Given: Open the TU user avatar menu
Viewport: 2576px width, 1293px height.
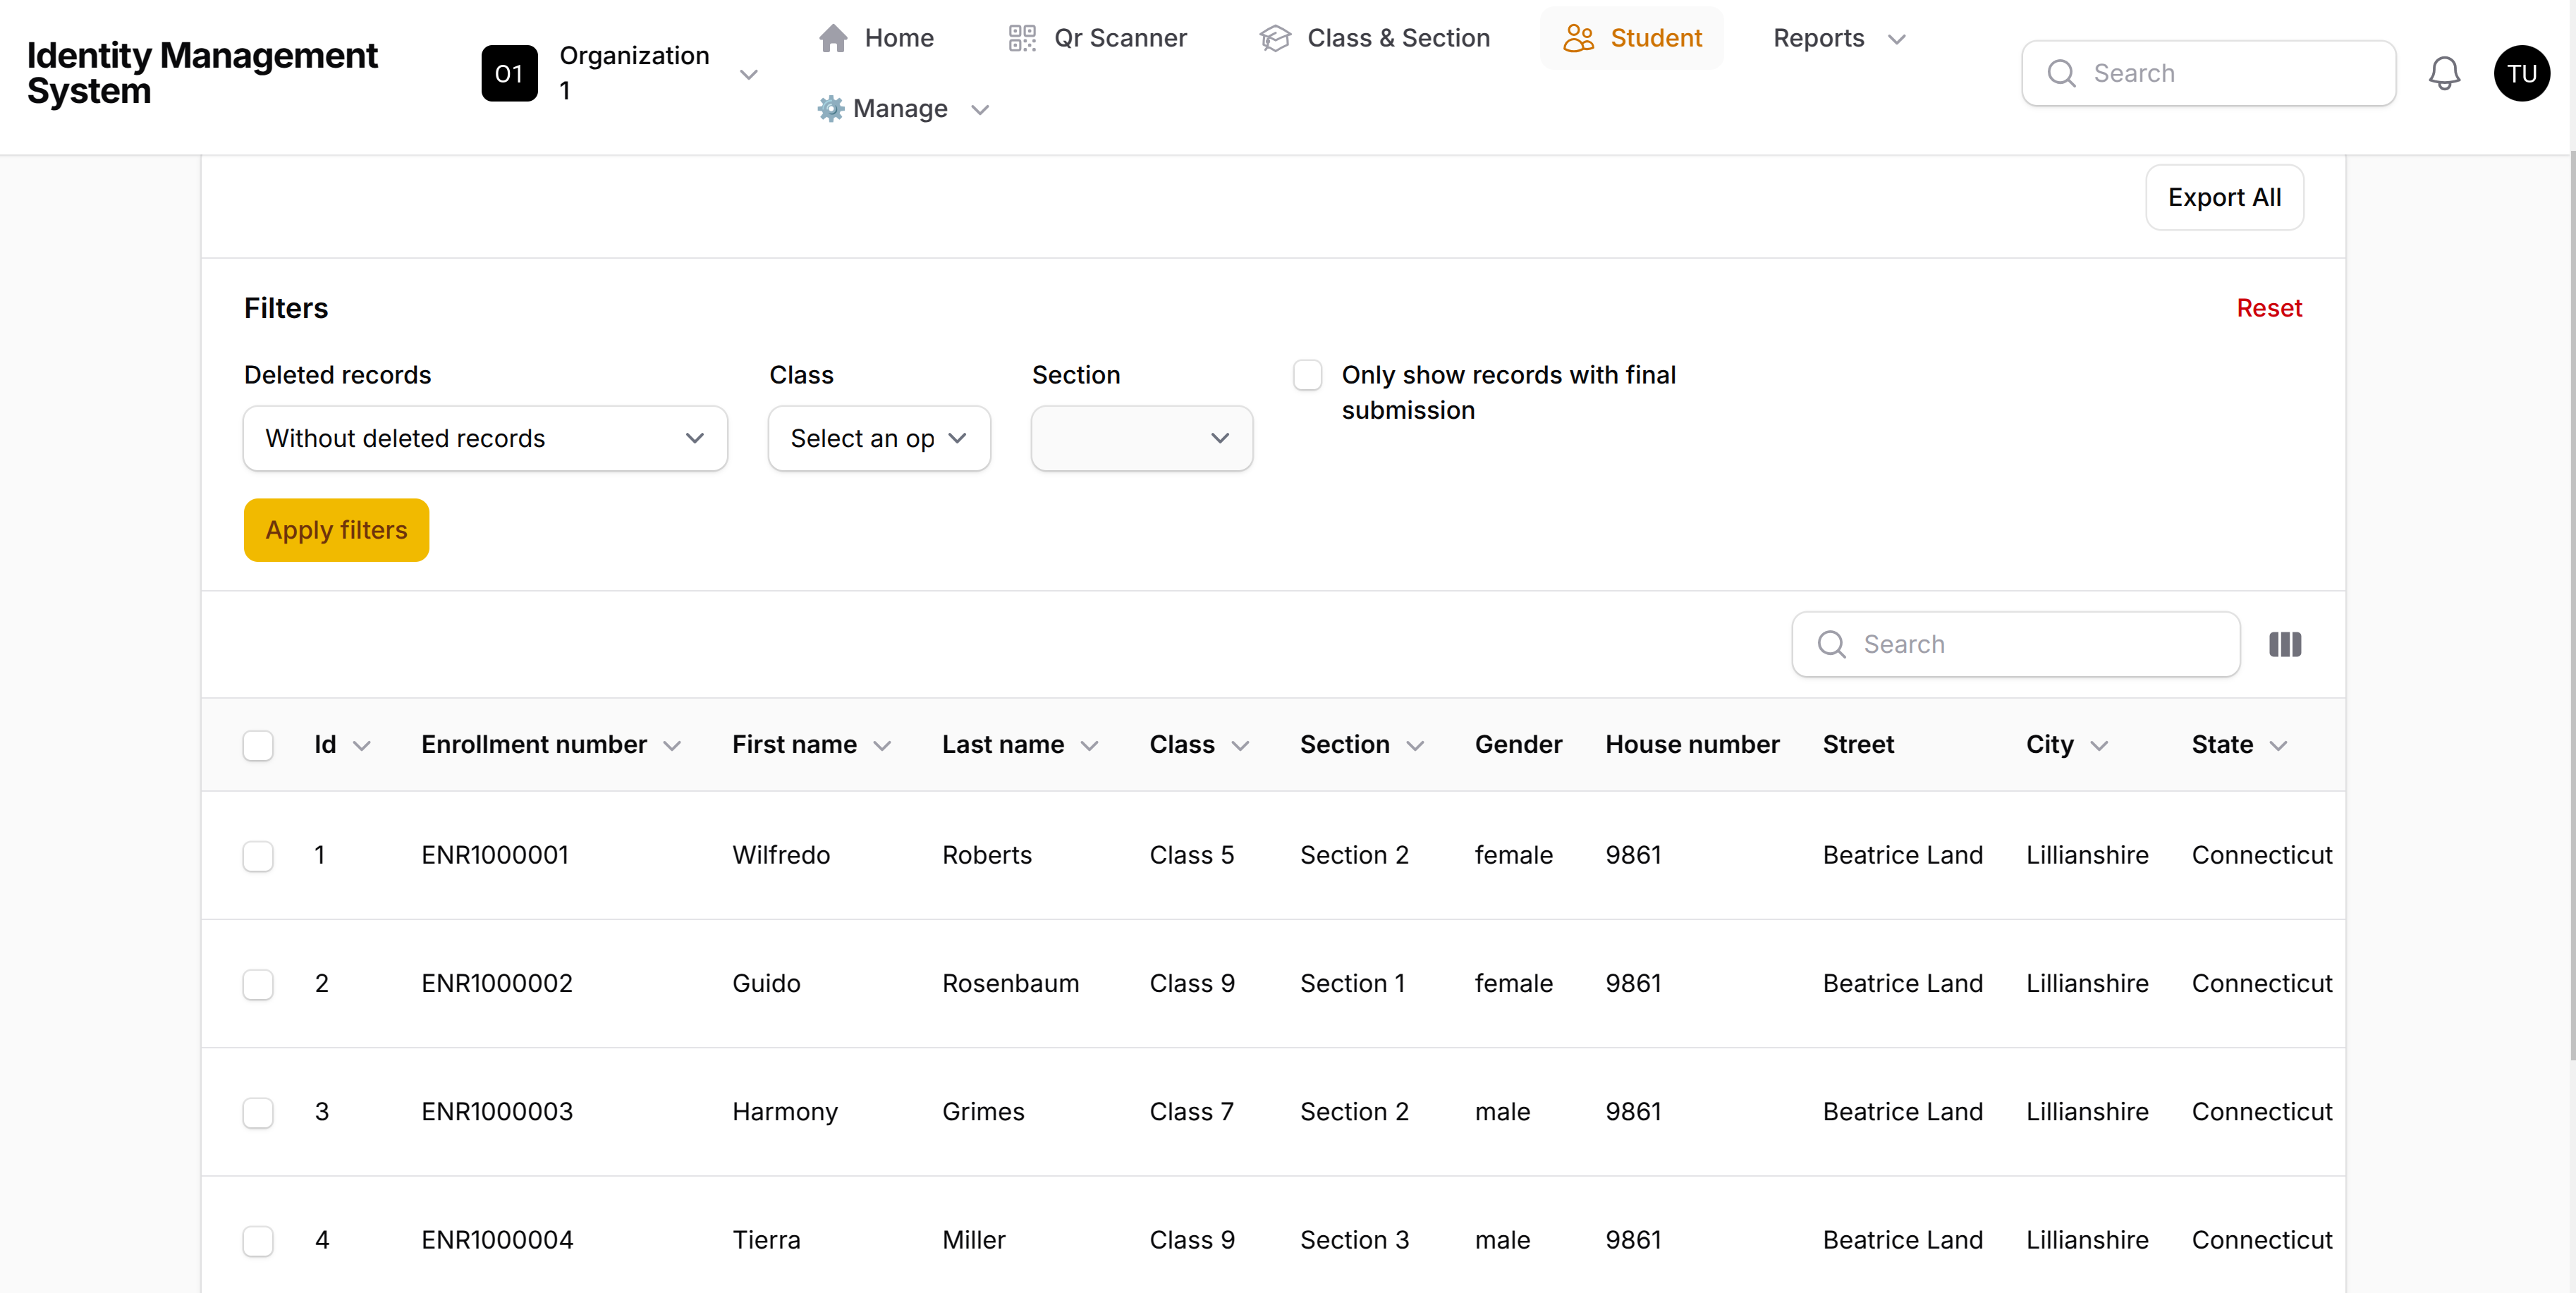Looking at the screenshot, I should point(2521,73).
